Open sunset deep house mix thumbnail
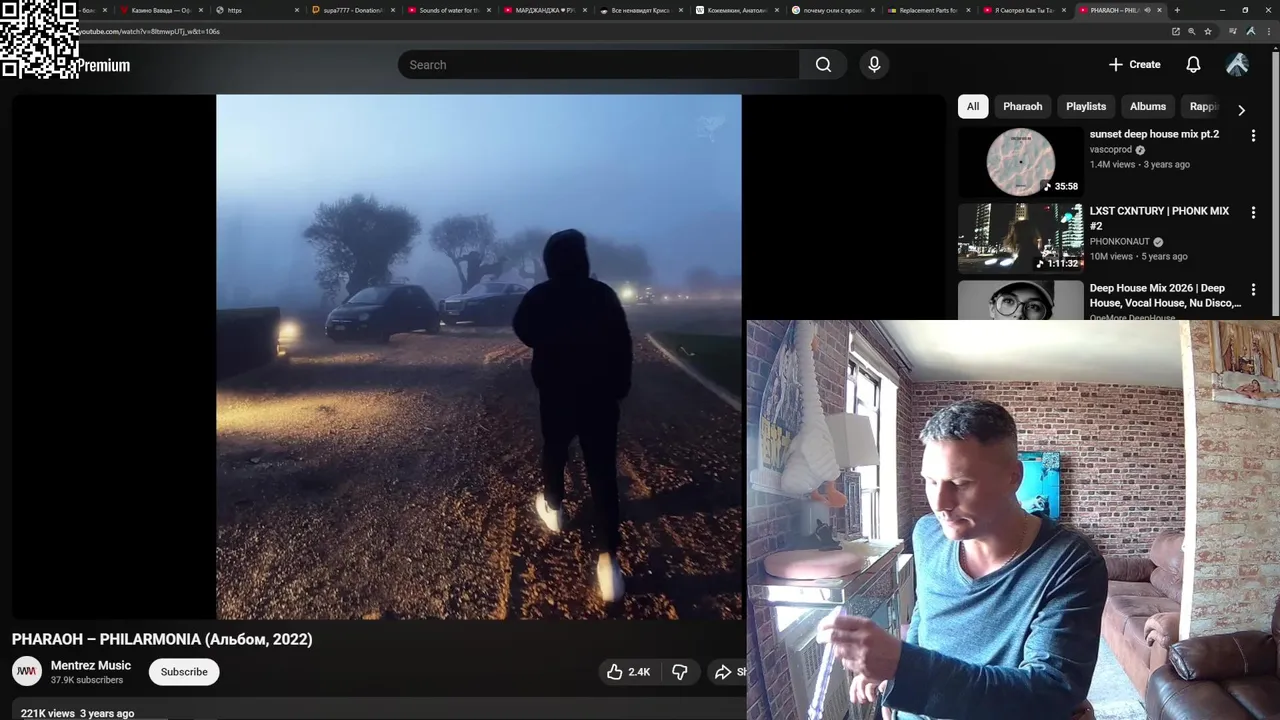1280x720 pixels. click(x=1020, y=162)
